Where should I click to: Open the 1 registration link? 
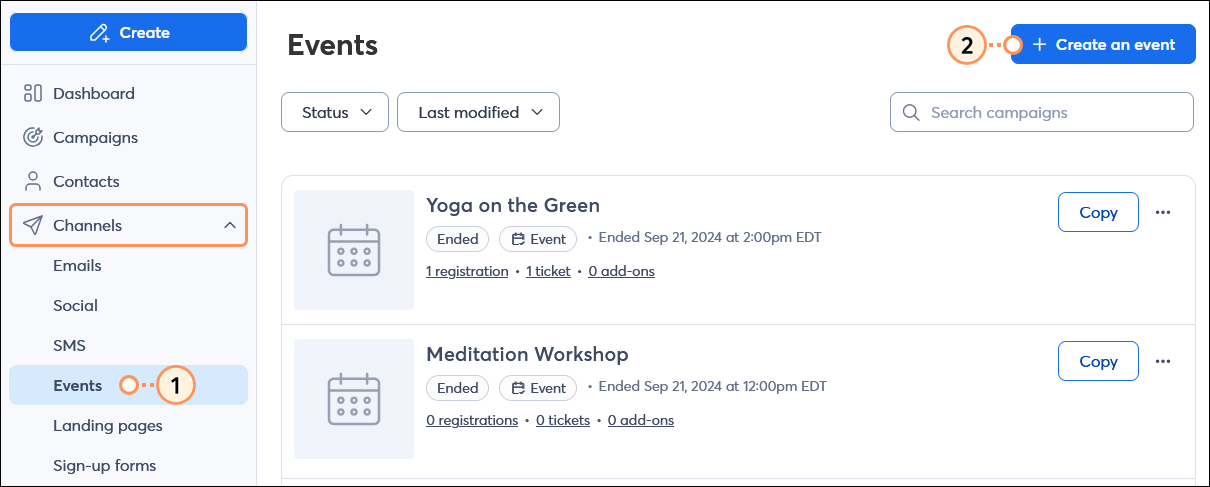point(467,271)
